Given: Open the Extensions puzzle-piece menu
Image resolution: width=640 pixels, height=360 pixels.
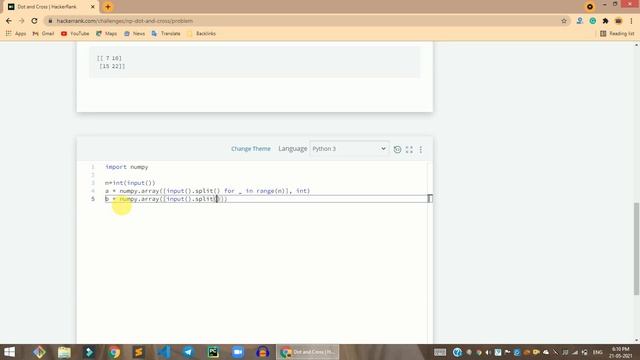Looking at the screenshot, I should coord(605,21).
